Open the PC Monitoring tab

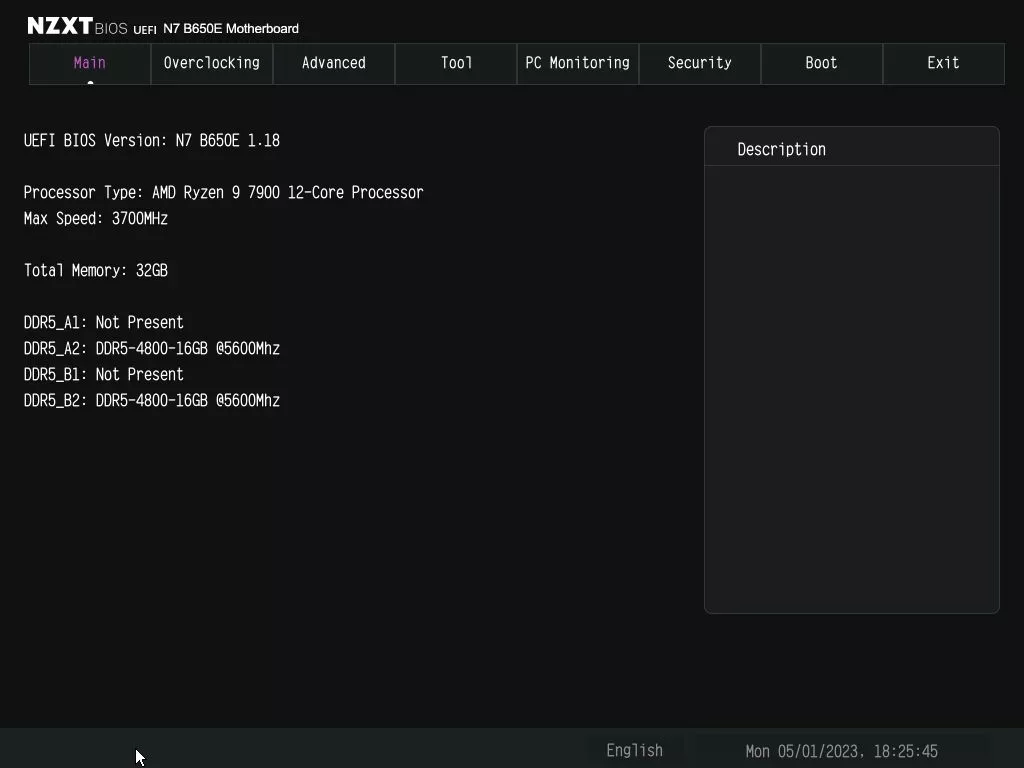577,63
